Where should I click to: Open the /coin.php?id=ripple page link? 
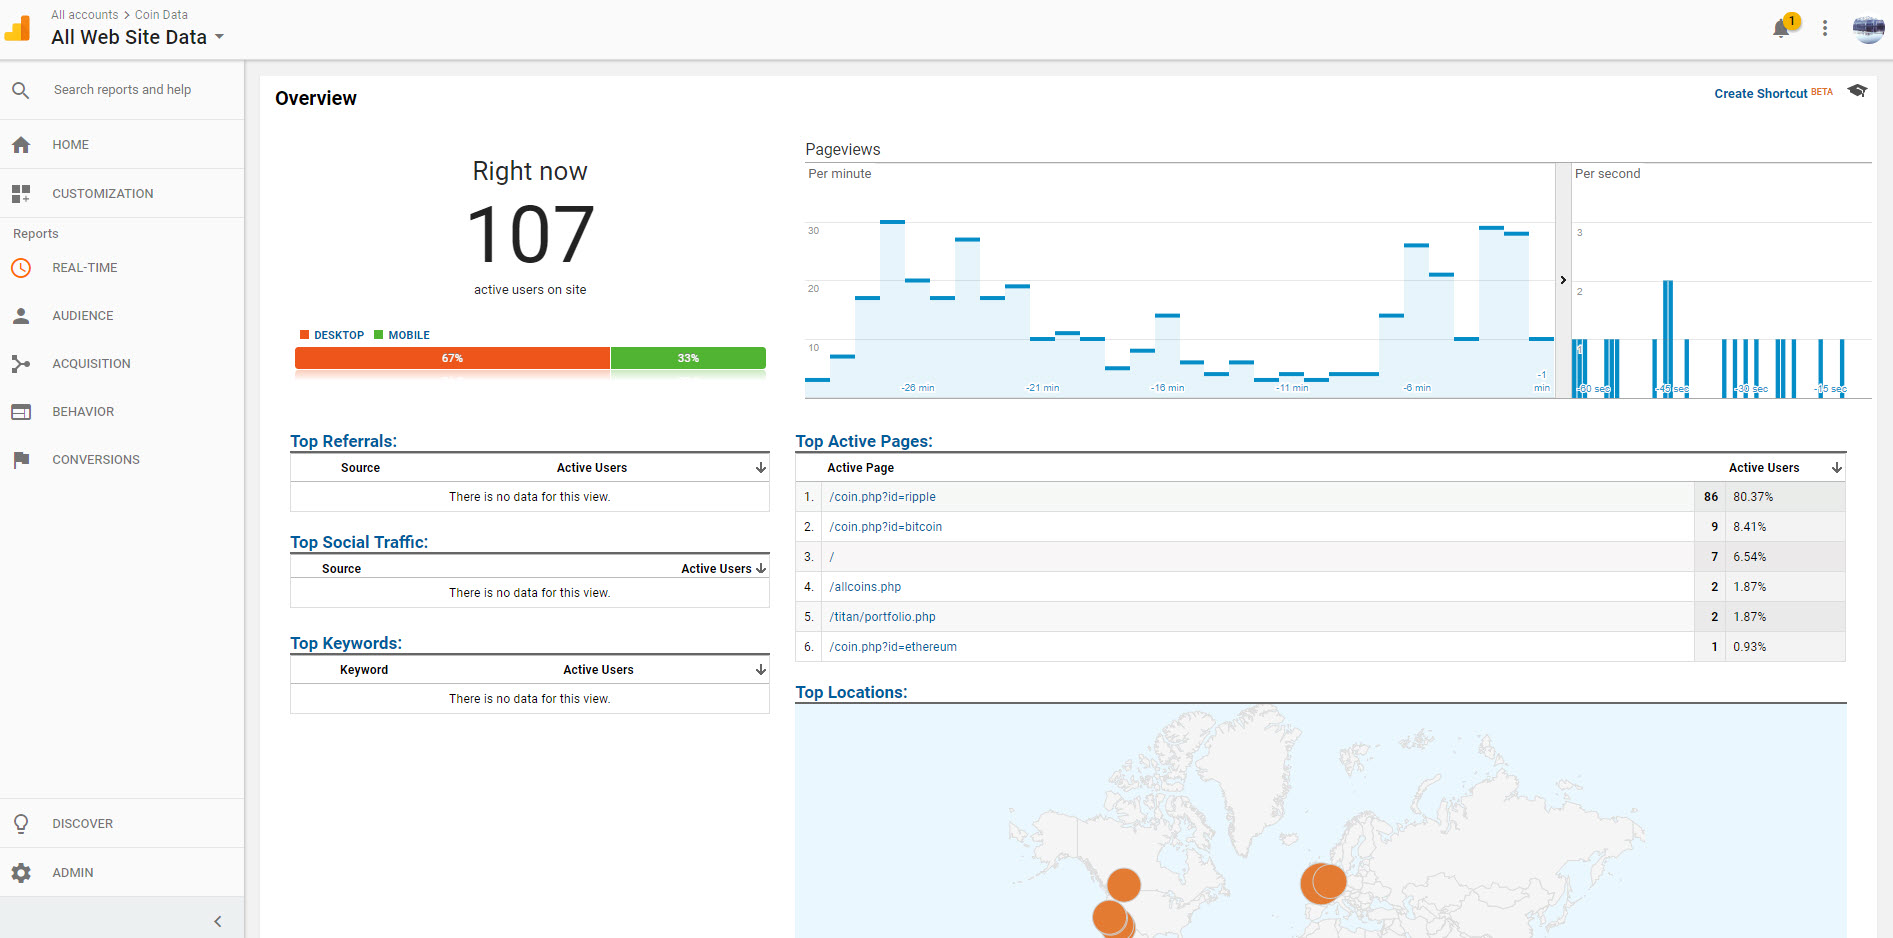(882, 497)
